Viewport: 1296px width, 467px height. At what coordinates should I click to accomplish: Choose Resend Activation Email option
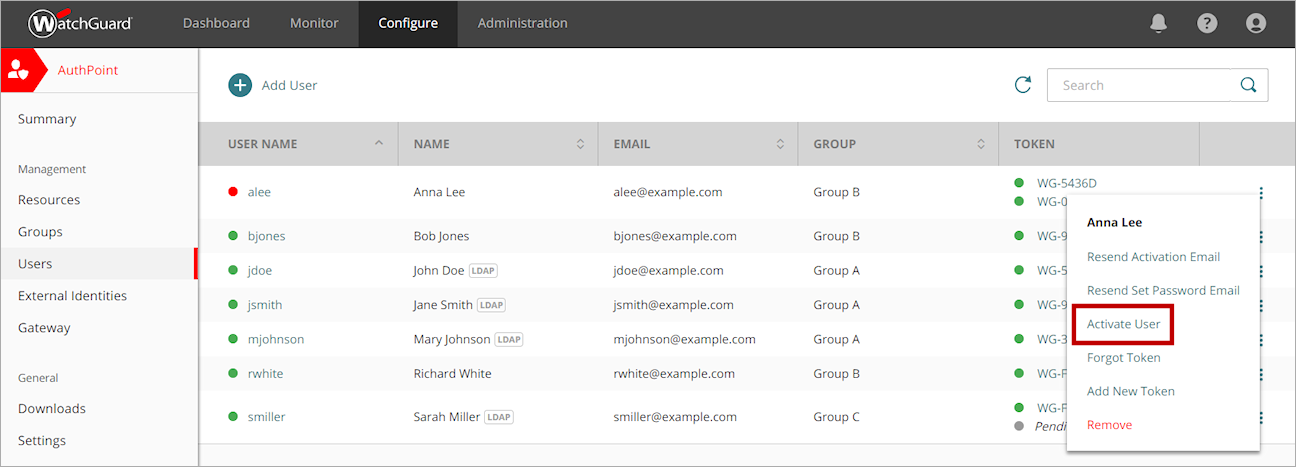pyautogui.click(x=1153, y=257)
